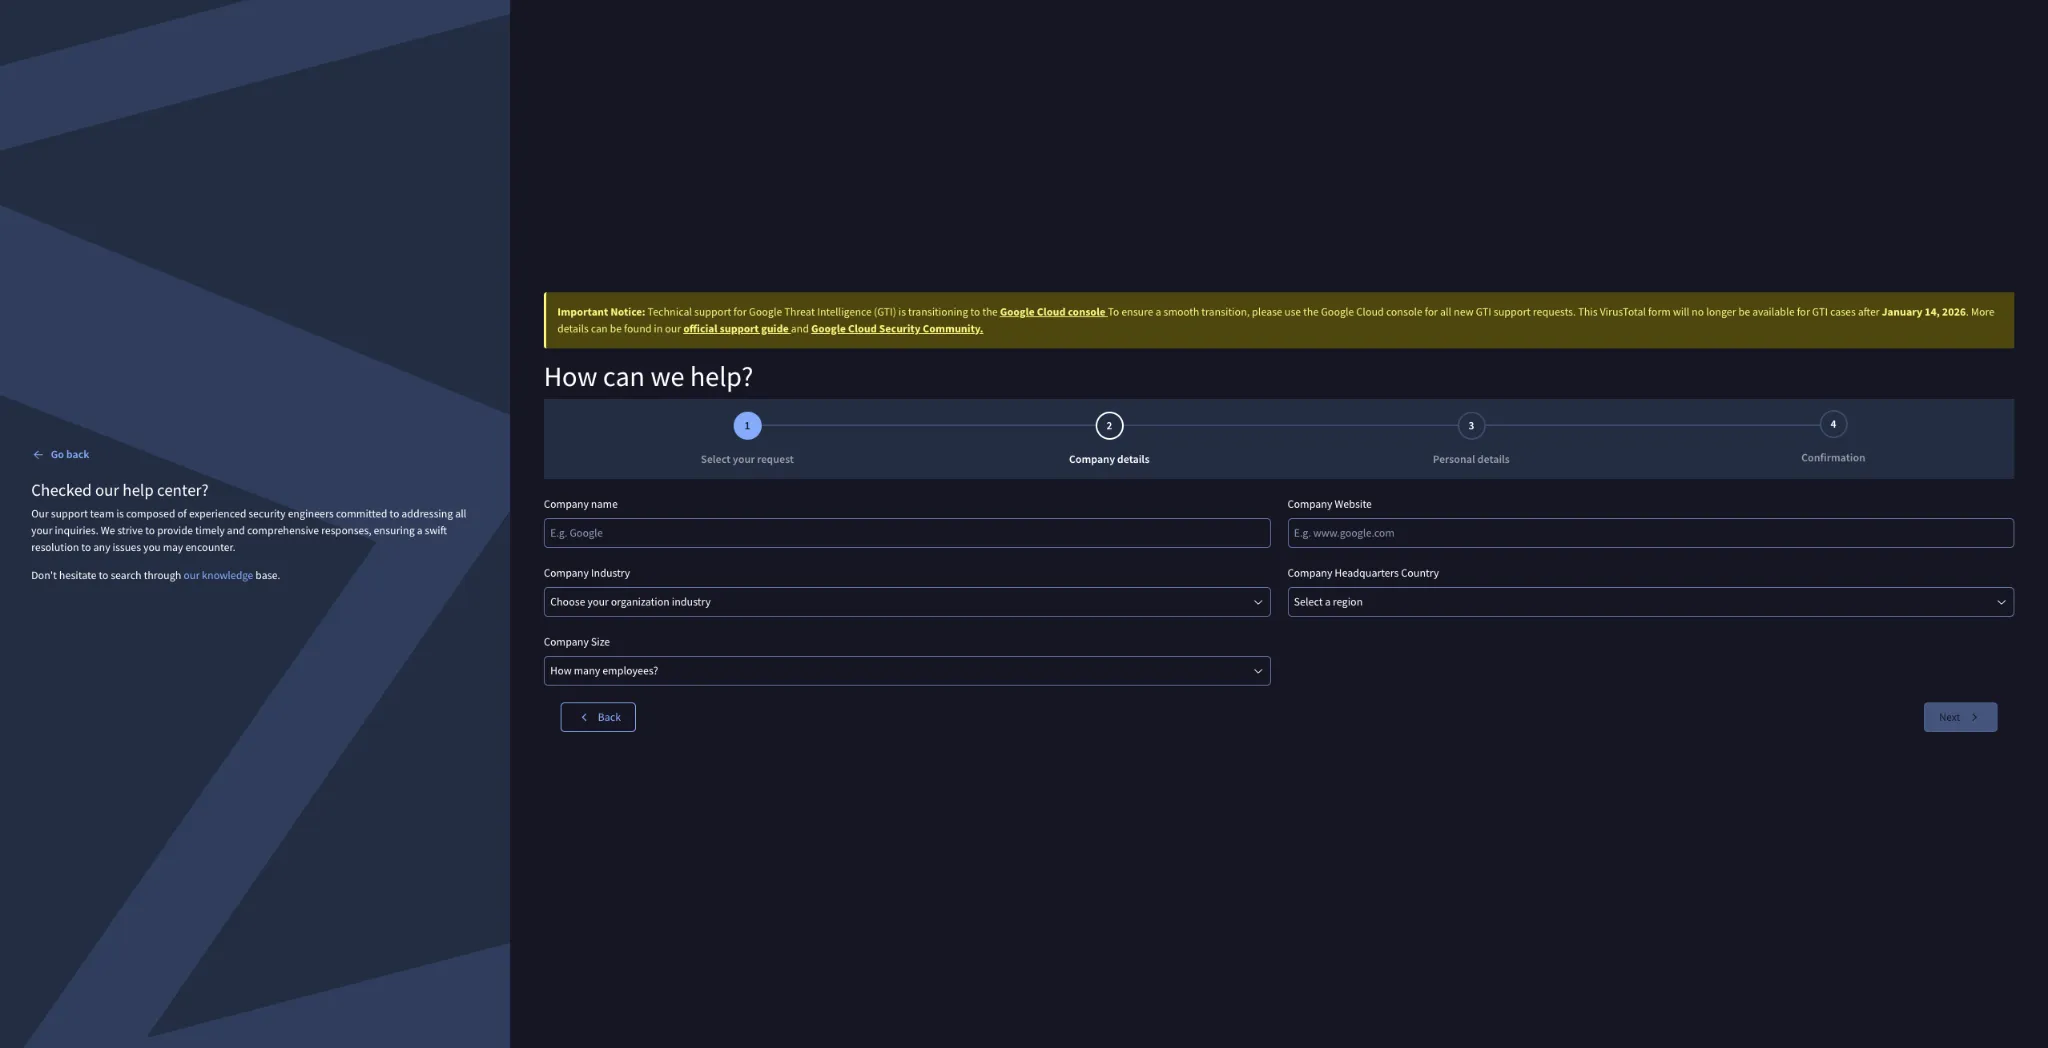Image resolution: width=2048 pixels, height=1048 pixels.
Task: Click the Go back arrow icon
Action: click(38, 455)
